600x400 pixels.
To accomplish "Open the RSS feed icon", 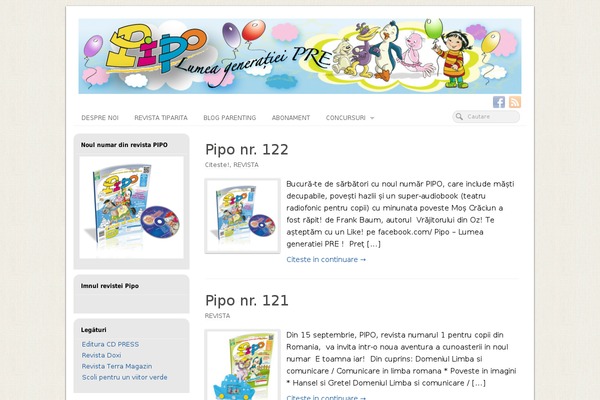I will coord(515,102).
